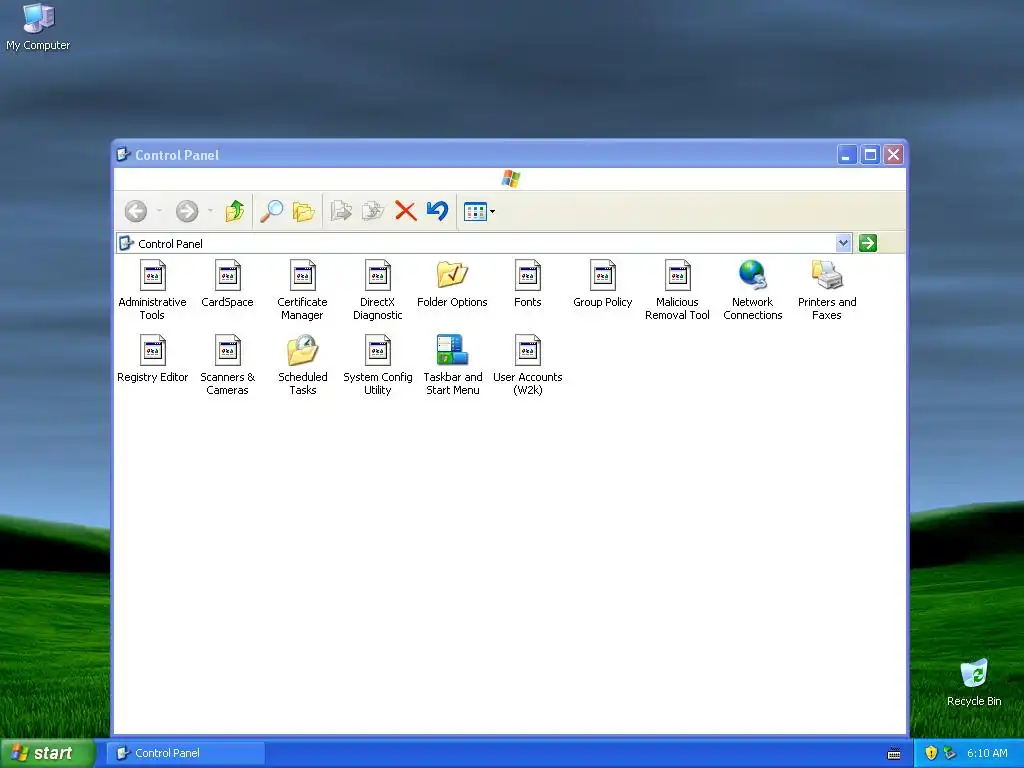Open Network Connections icon
Image resolution: width=1024 pixels, height=768 pixels.
(x=752, y=275)
